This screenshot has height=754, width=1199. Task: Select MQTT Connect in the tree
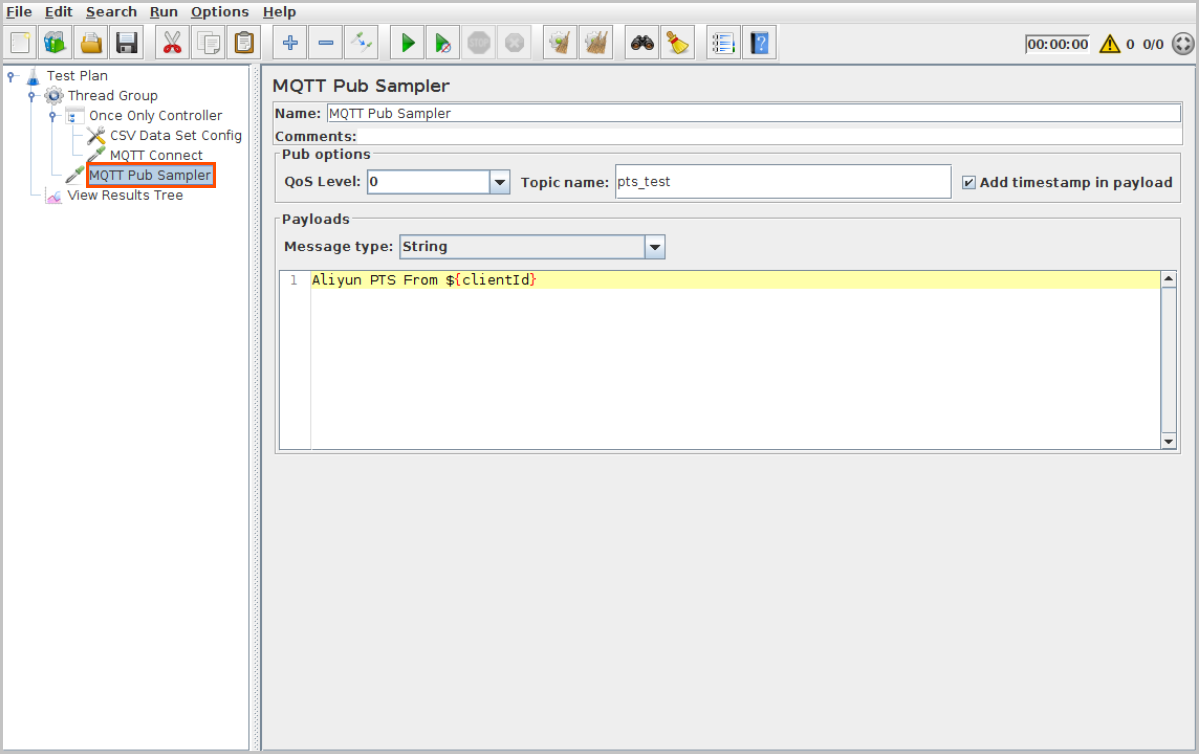click(156, 155)
